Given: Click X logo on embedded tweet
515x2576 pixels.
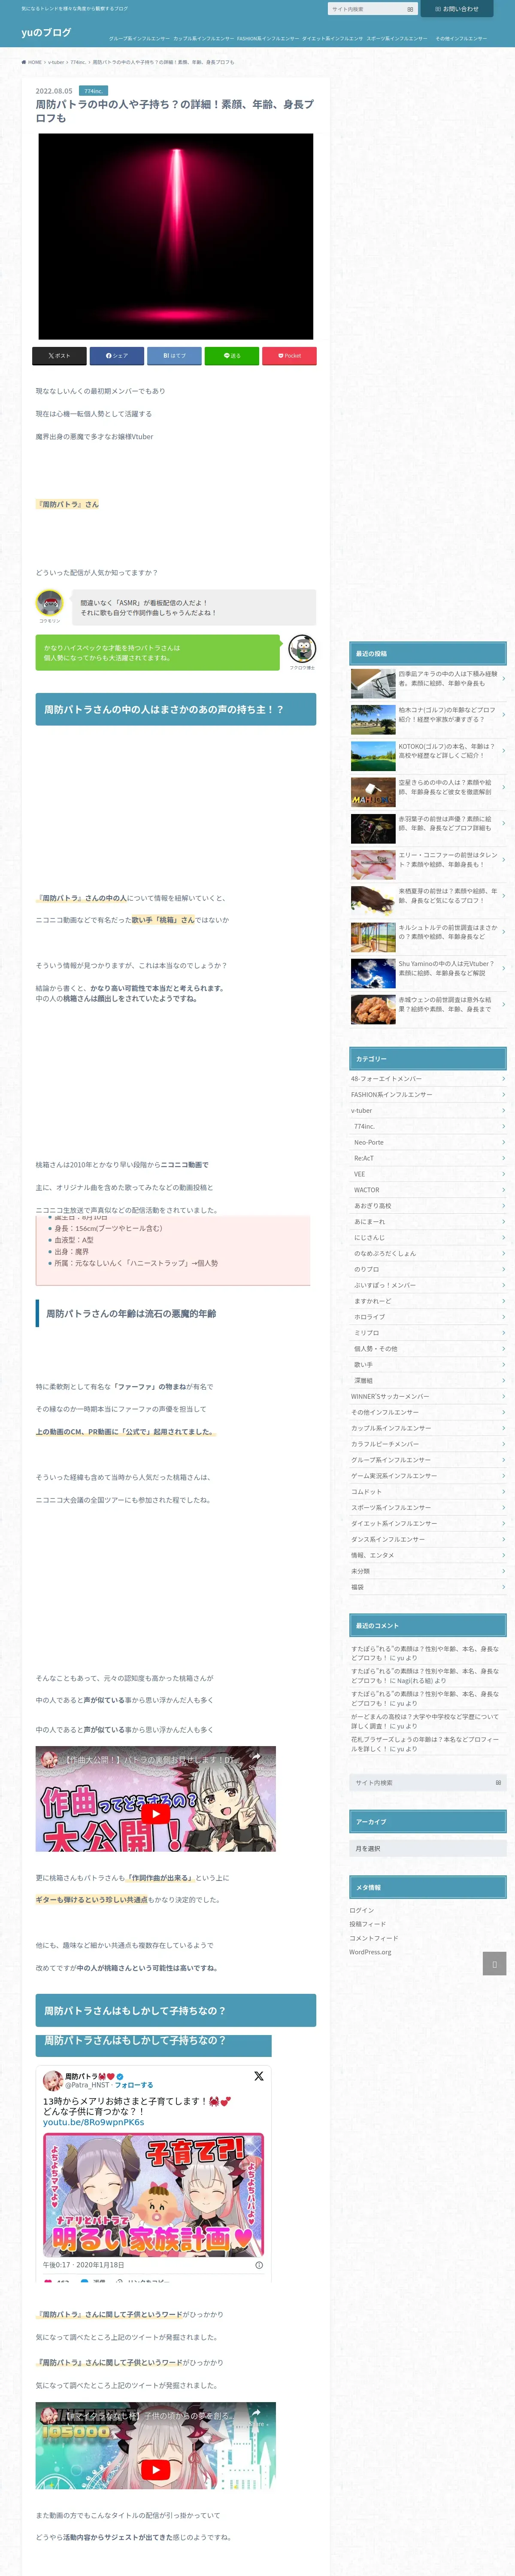Looking at the screenshot, I should [258, 2076].
